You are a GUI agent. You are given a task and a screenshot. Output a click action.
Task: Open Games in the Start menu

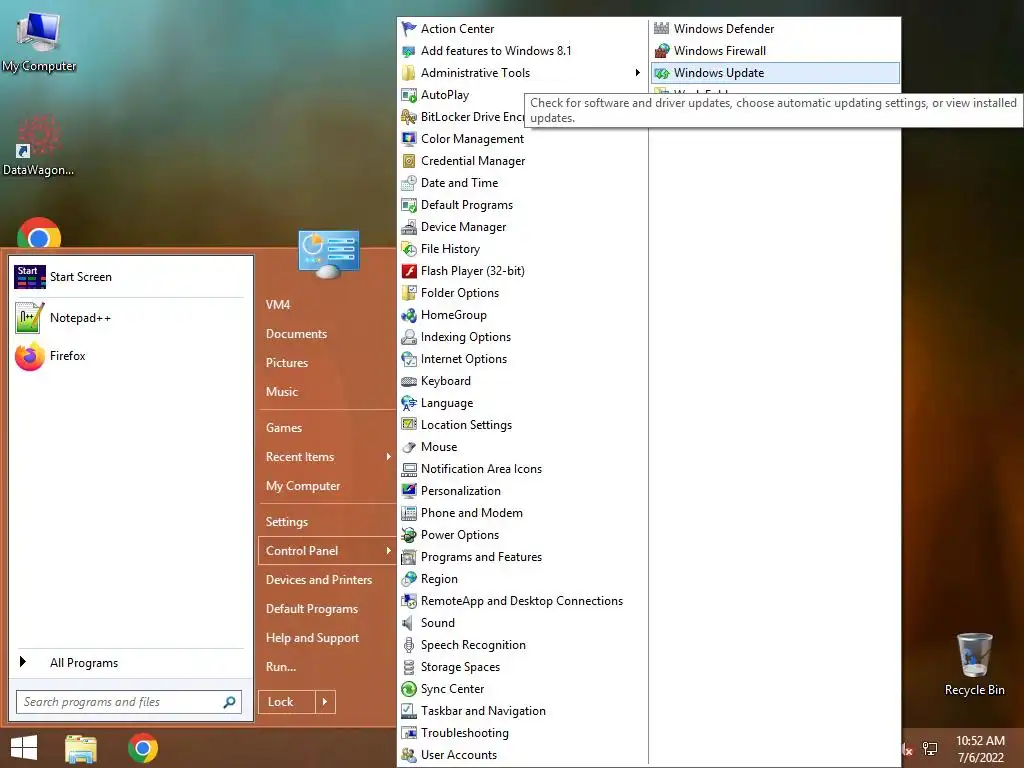[x=284, y=428]
